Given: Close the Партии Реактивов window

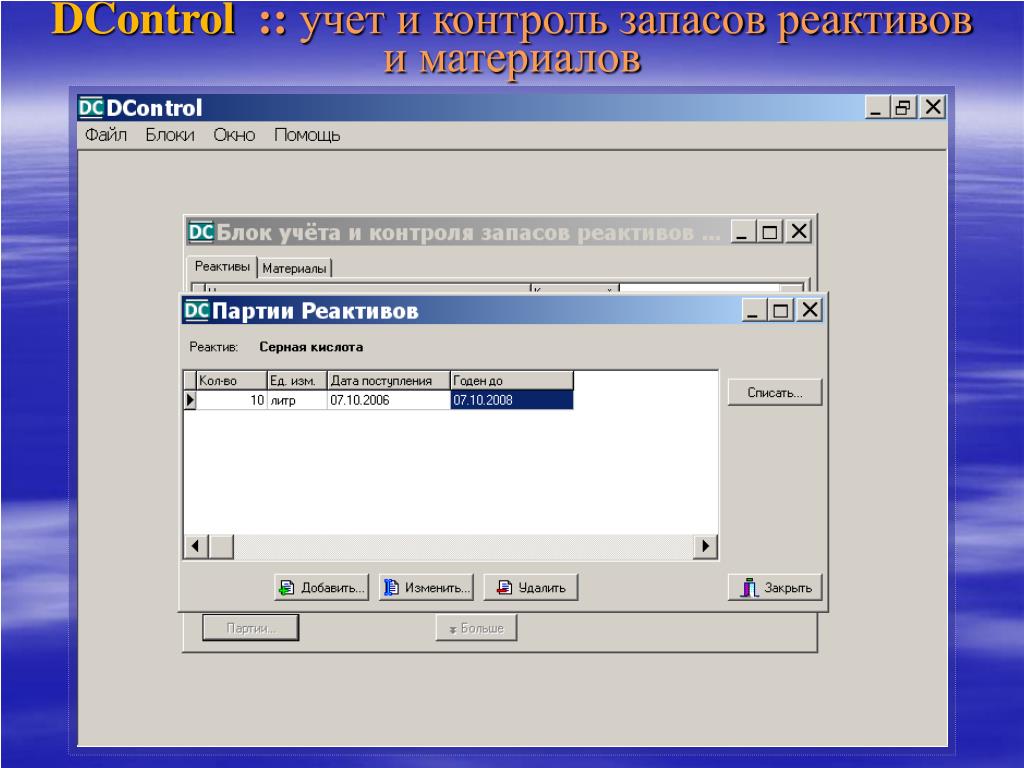Looking at the screenshot, I should pyautogui.click(x=810, y=310).
